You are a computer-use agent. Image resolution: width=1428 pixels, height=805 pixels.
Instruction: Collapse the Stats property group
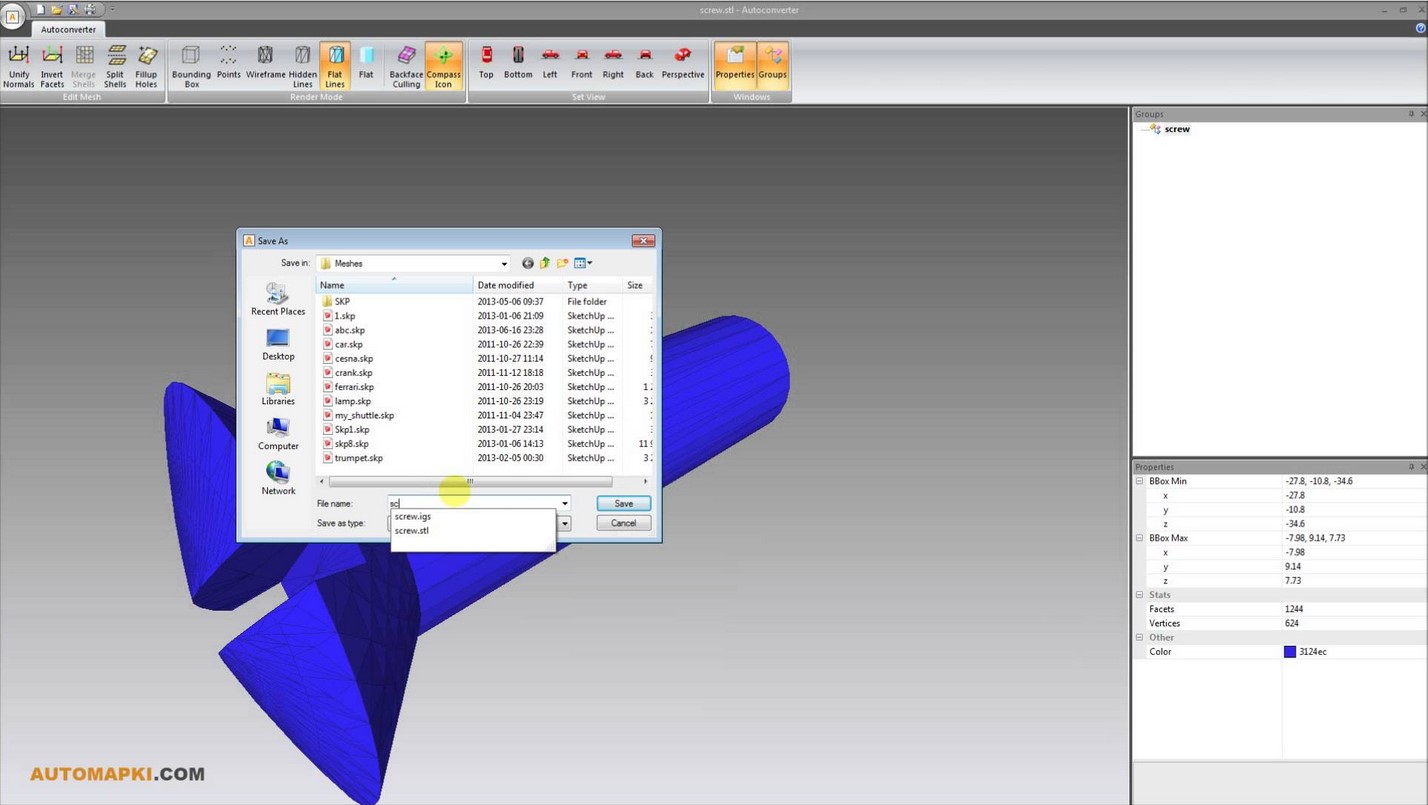point(1140,595)
